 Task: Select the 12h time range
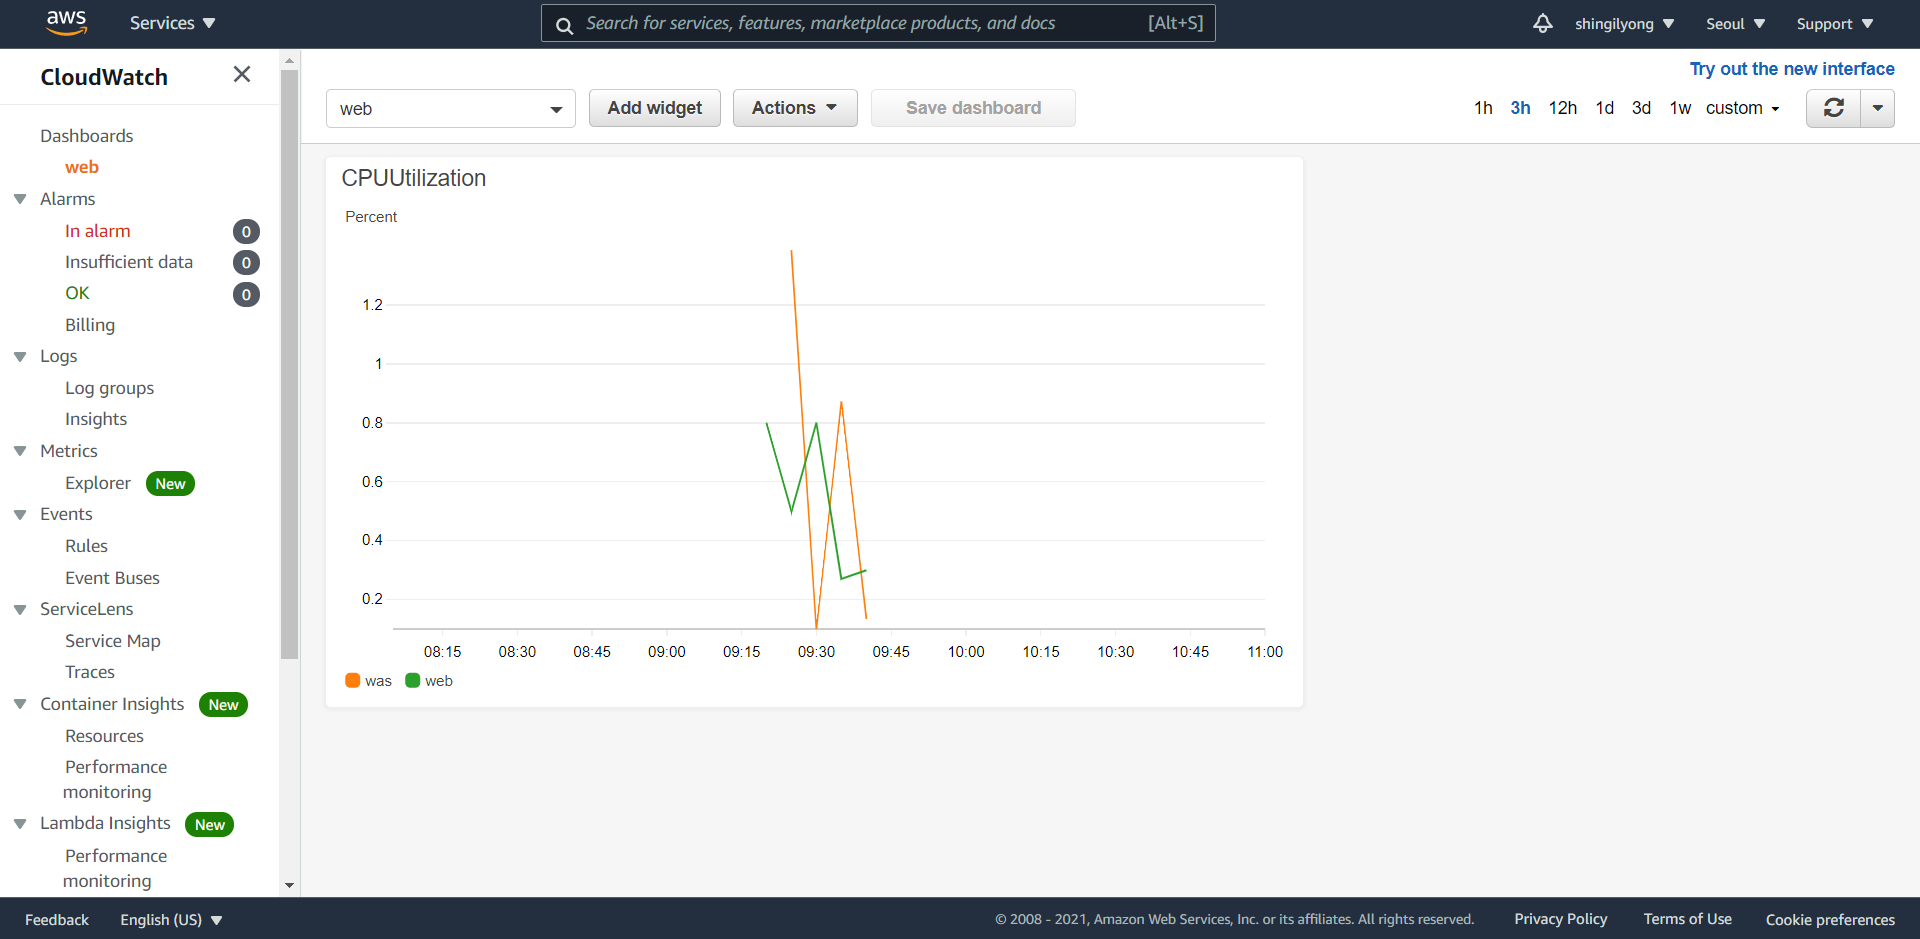[1562, 108]
